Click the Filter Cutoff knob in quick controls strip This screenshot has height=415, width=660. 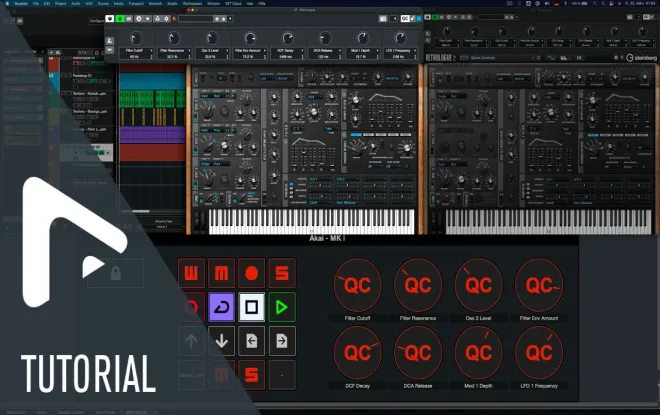coord(136,38)
